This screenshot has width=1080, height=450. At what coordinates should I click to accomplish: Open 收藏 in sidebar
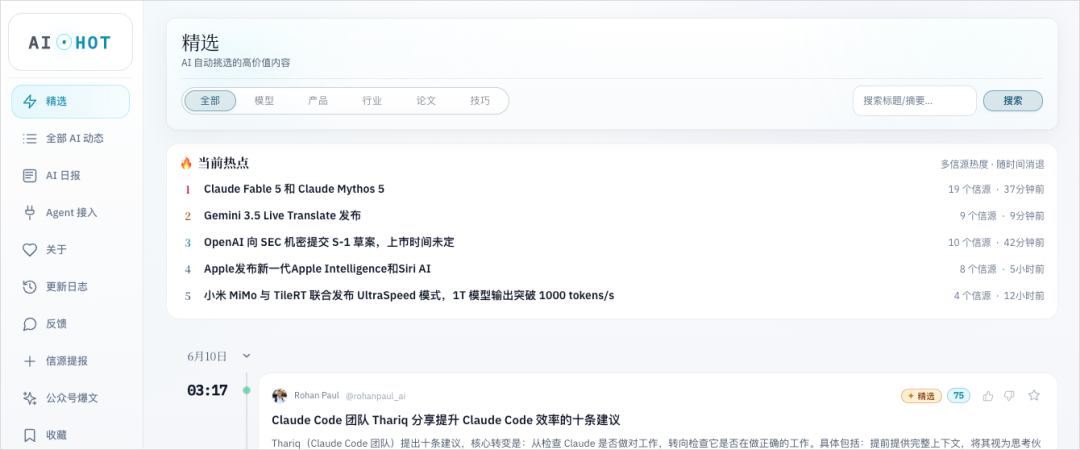[x=70, y=436]
